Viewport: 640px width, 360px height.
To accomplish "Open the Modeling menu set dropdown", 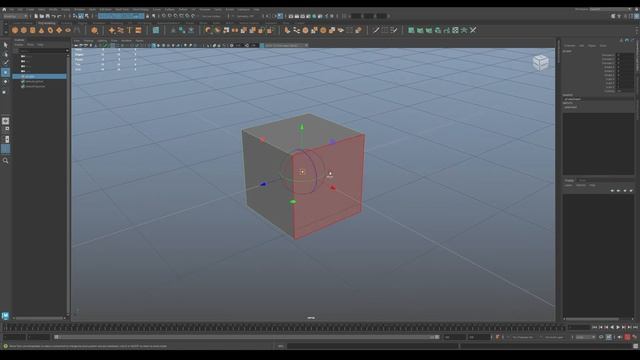I will [15, 16].
